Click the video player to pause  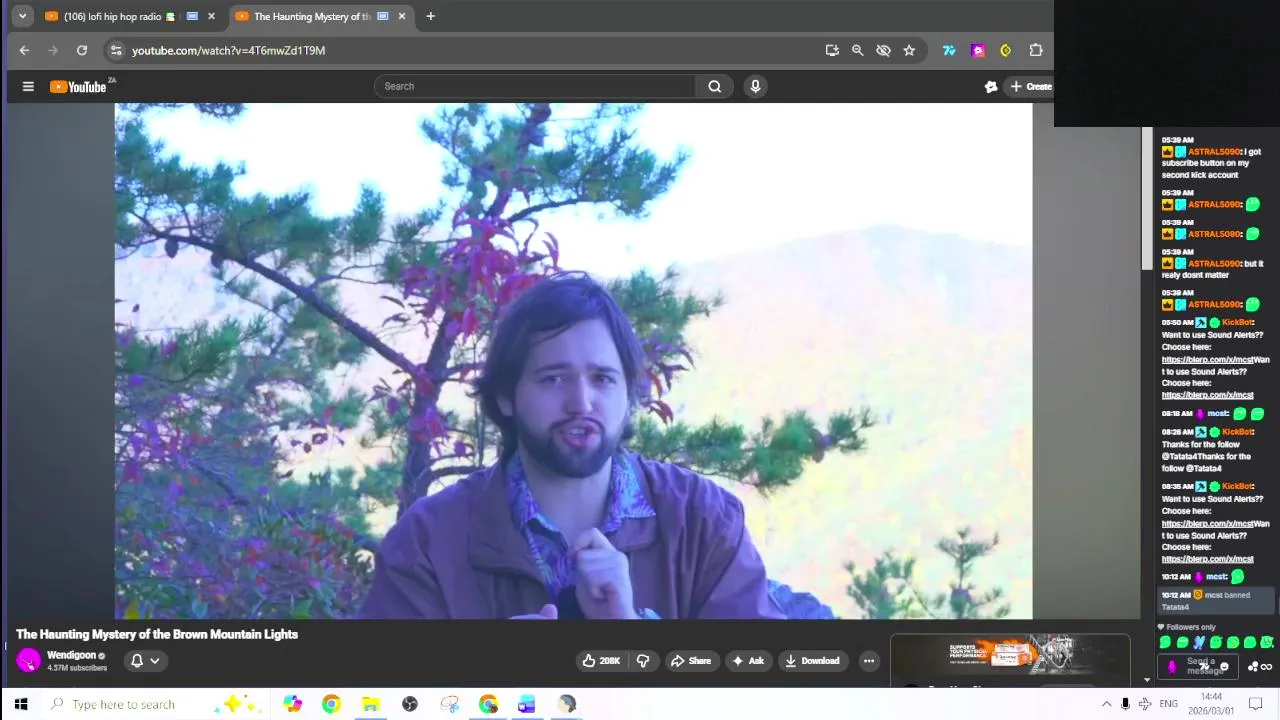[x=573, y=361]
